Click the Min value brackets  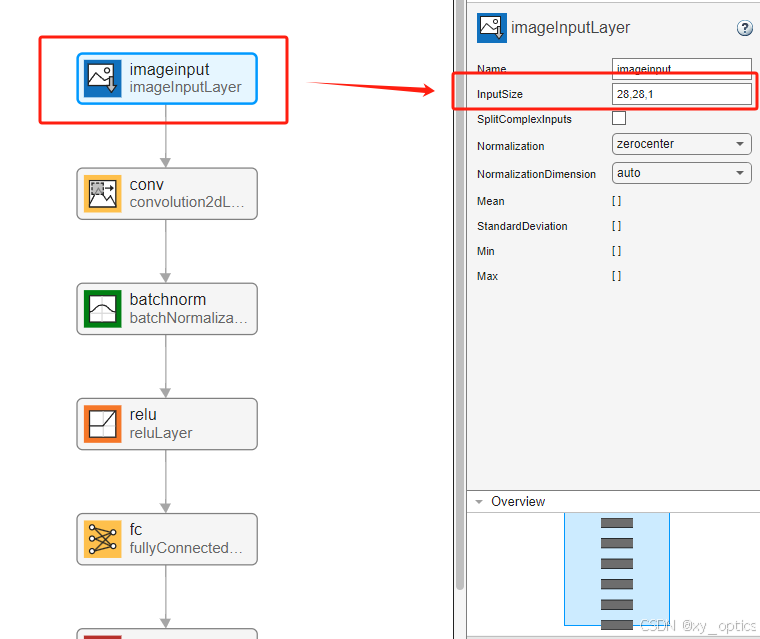coord(616,251)
